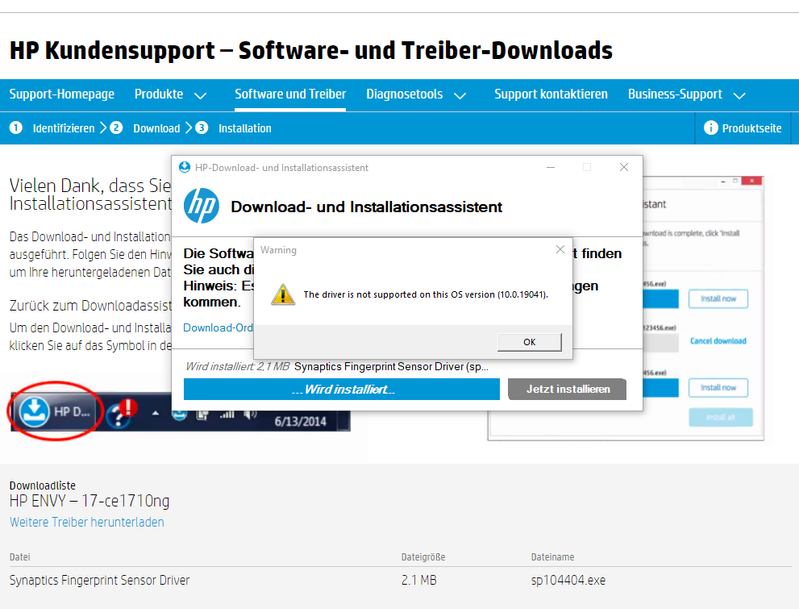Click the volume speaker icon in tray image

[250, 414]
